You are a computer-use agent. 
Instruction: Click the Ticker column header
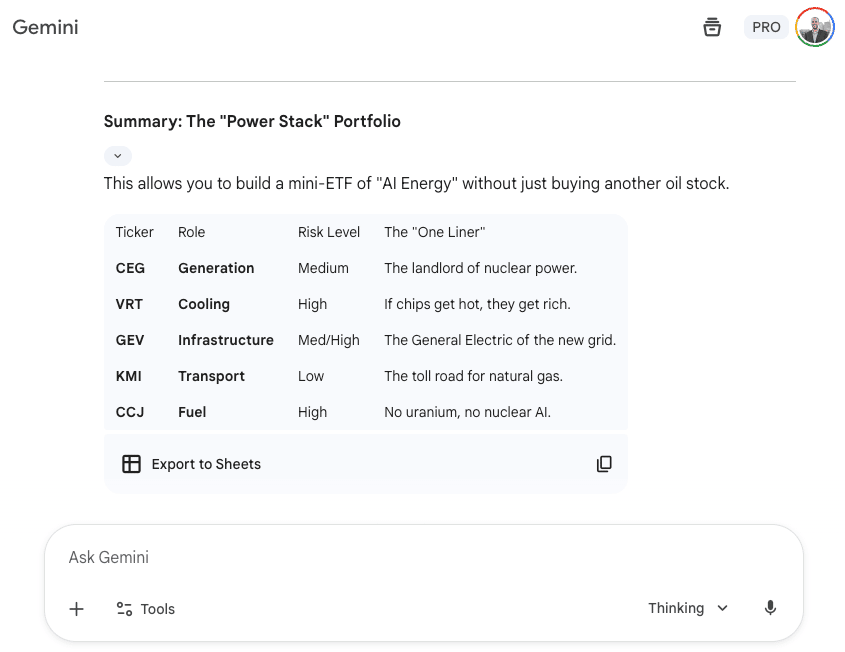coord(135,232)
